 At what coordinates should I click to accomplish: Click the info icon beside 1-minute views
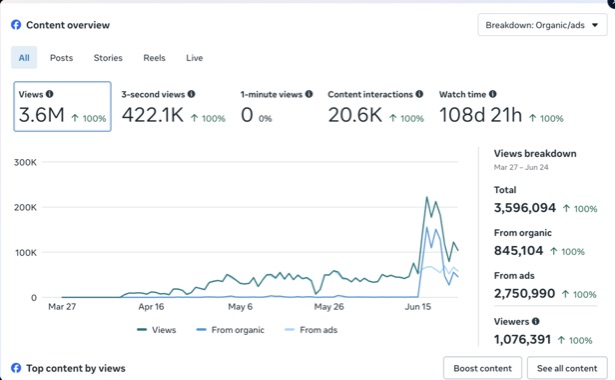309,94
